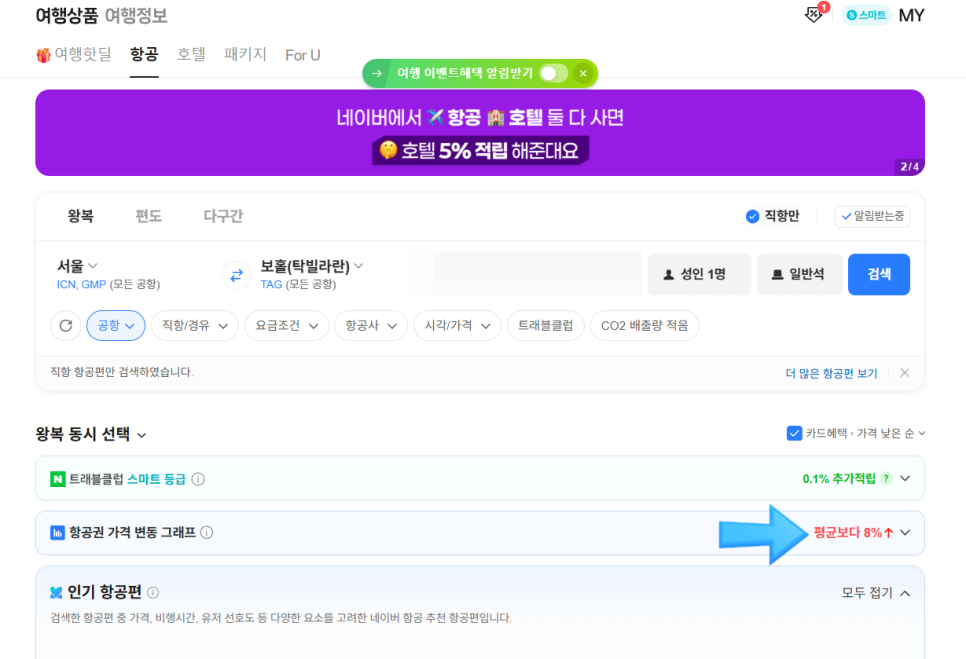Select the 편도 trip type
This screenshot has height=659, width=966.
click(x=148, y=216)
